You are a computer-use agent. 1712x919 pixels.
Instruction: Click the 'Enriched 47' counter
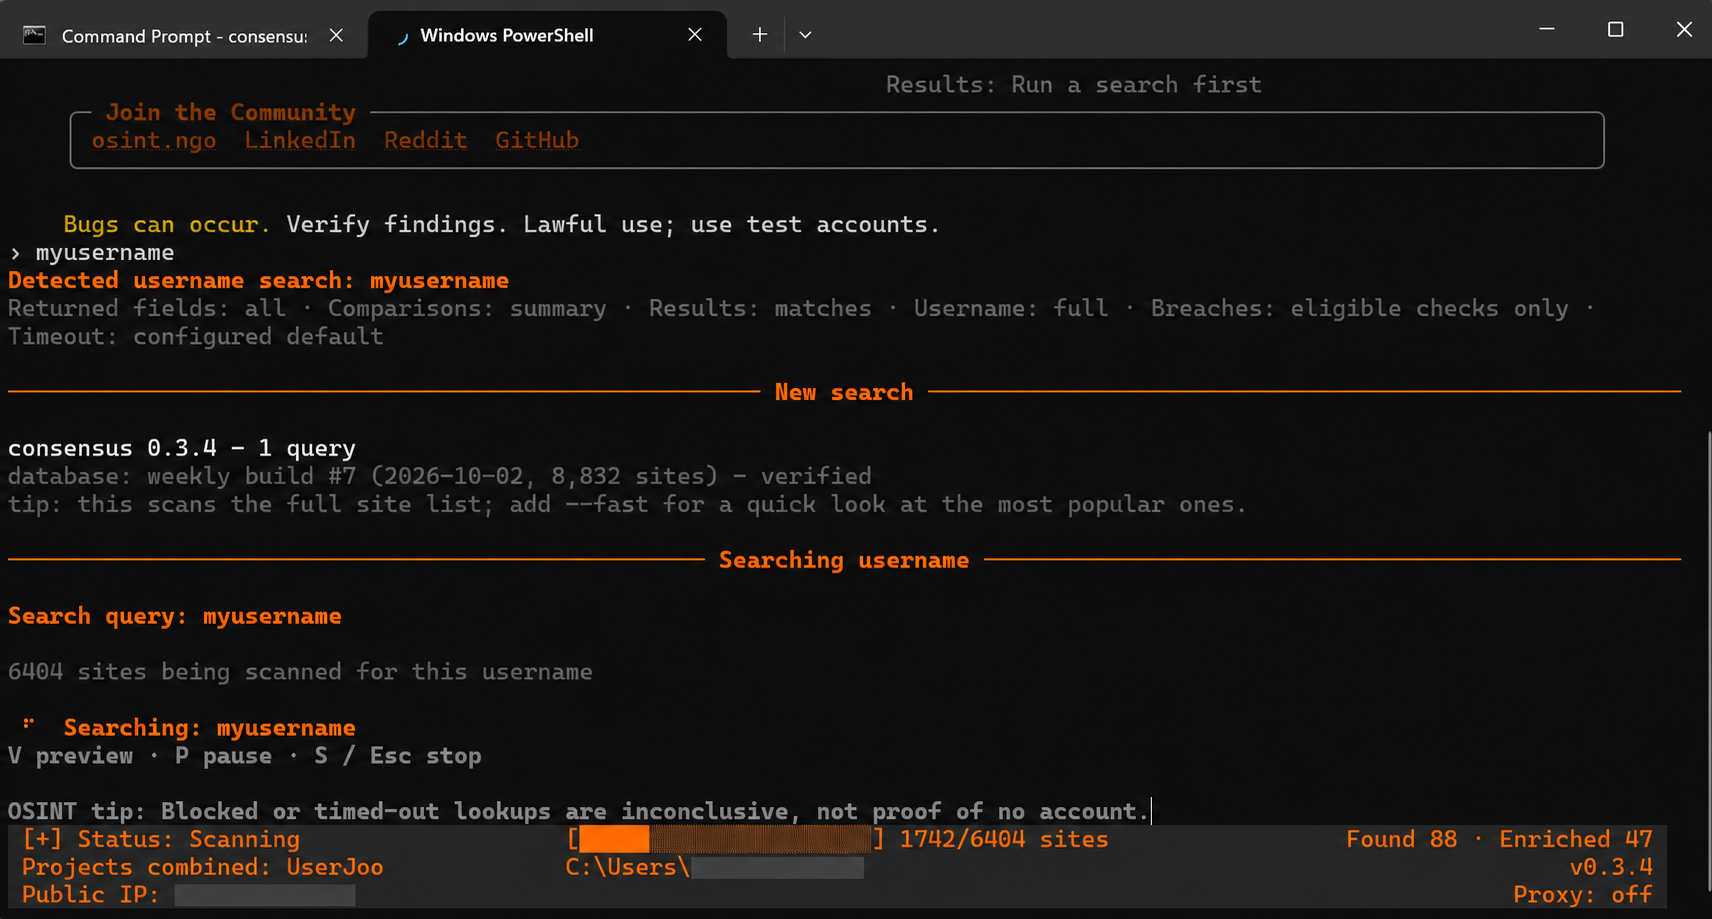pyautogui.click(x=1575, y=839)
